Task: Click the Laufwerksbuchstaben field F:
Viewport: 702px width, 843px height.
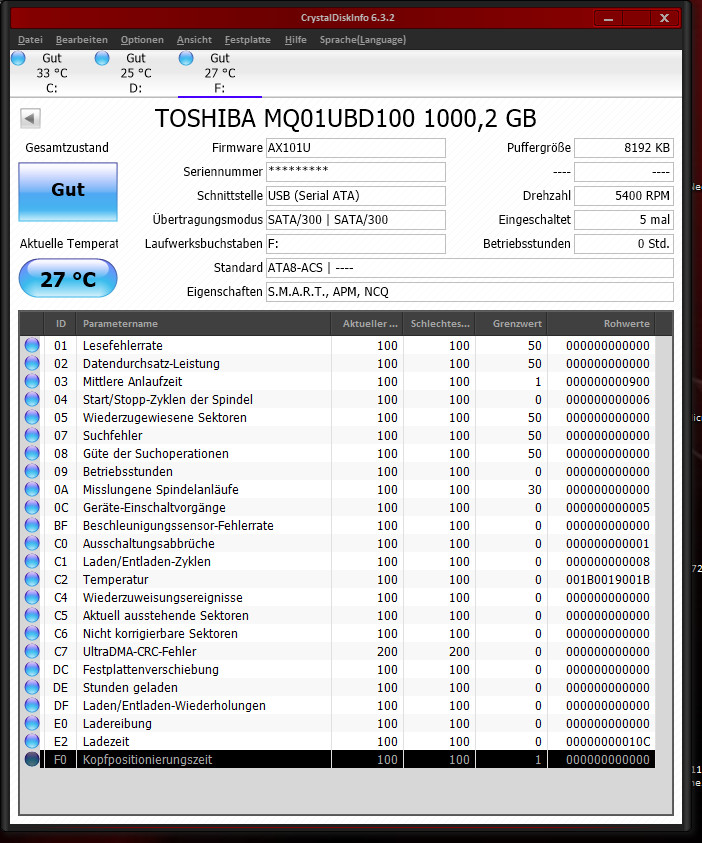Action: click(x=356, y=244)
